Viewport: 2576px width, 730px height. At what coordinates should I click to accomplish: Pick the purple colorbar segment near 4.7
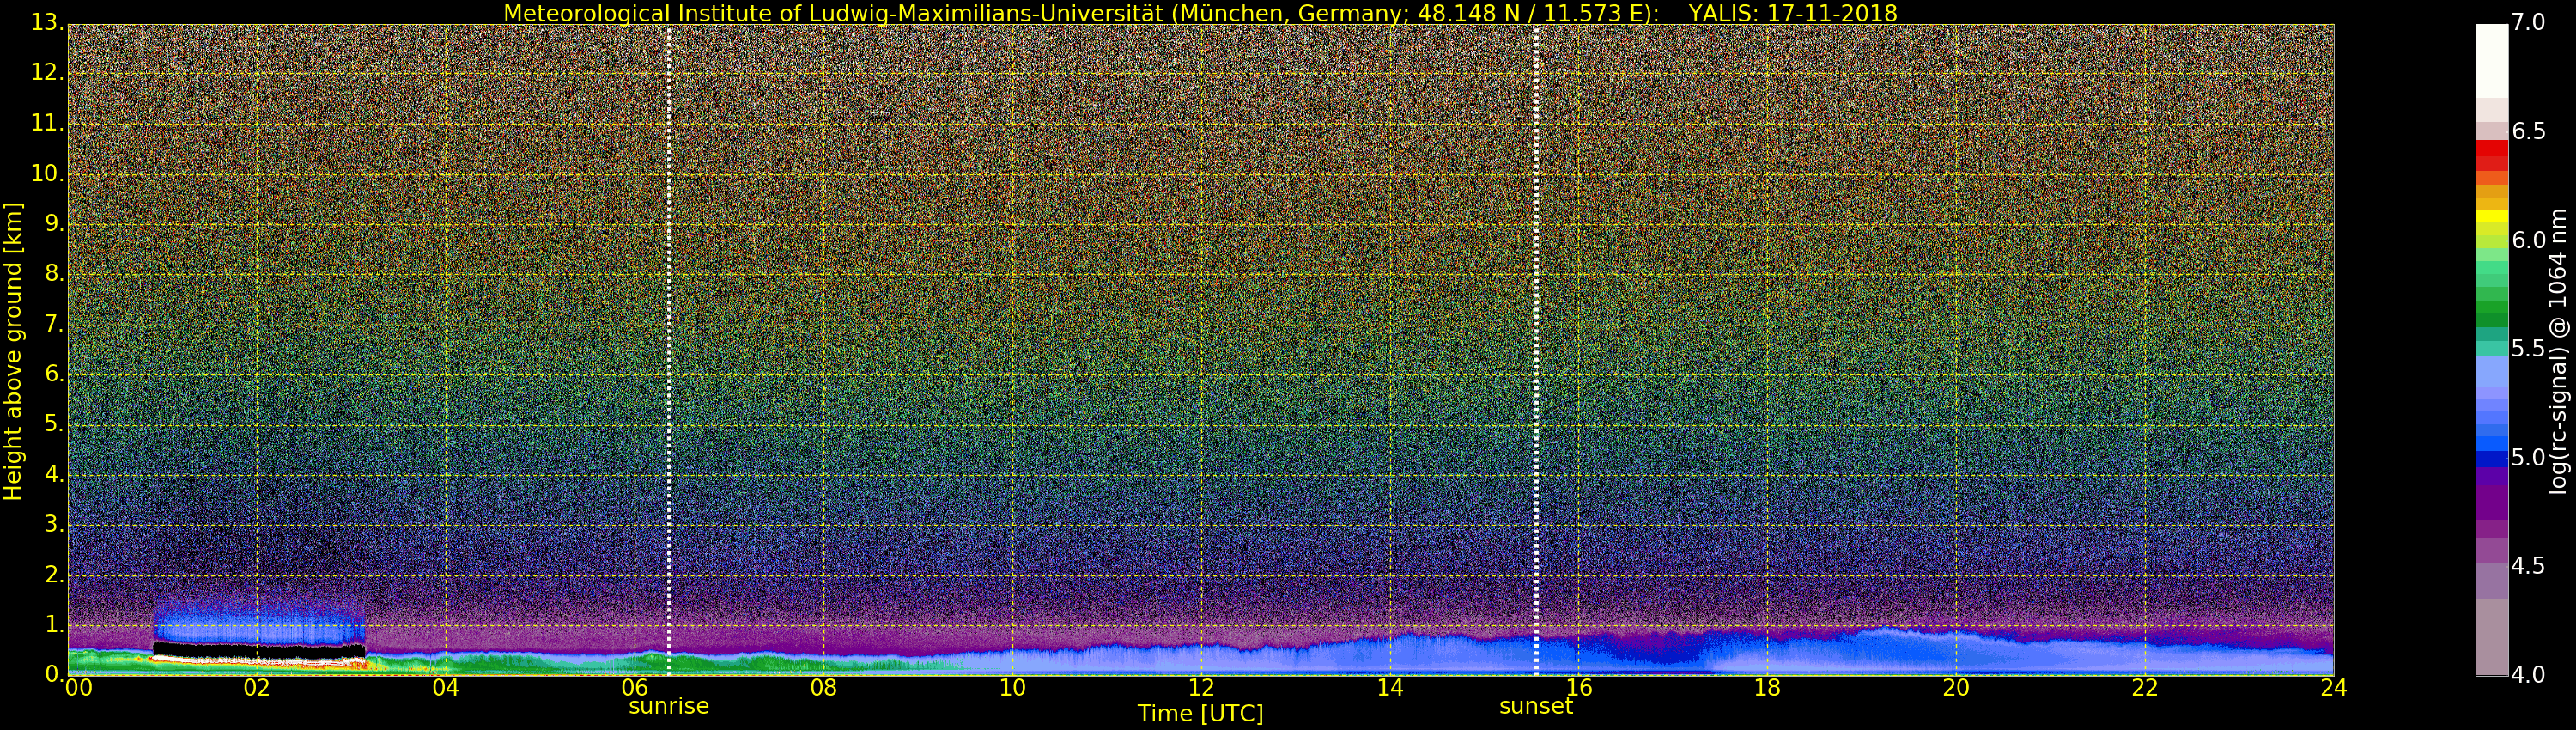[x=2491, y=503]
